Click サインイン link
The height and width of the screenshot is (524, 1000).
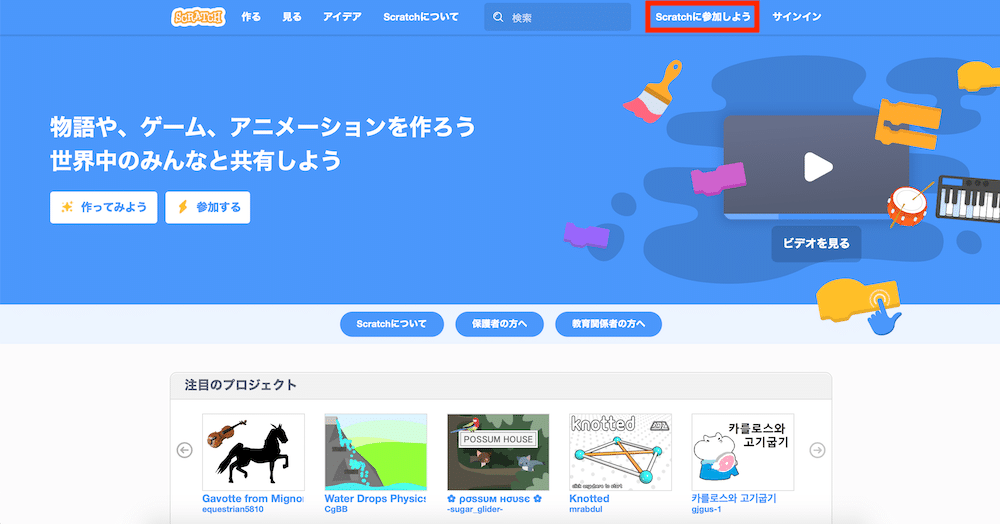tap(797, 17)
